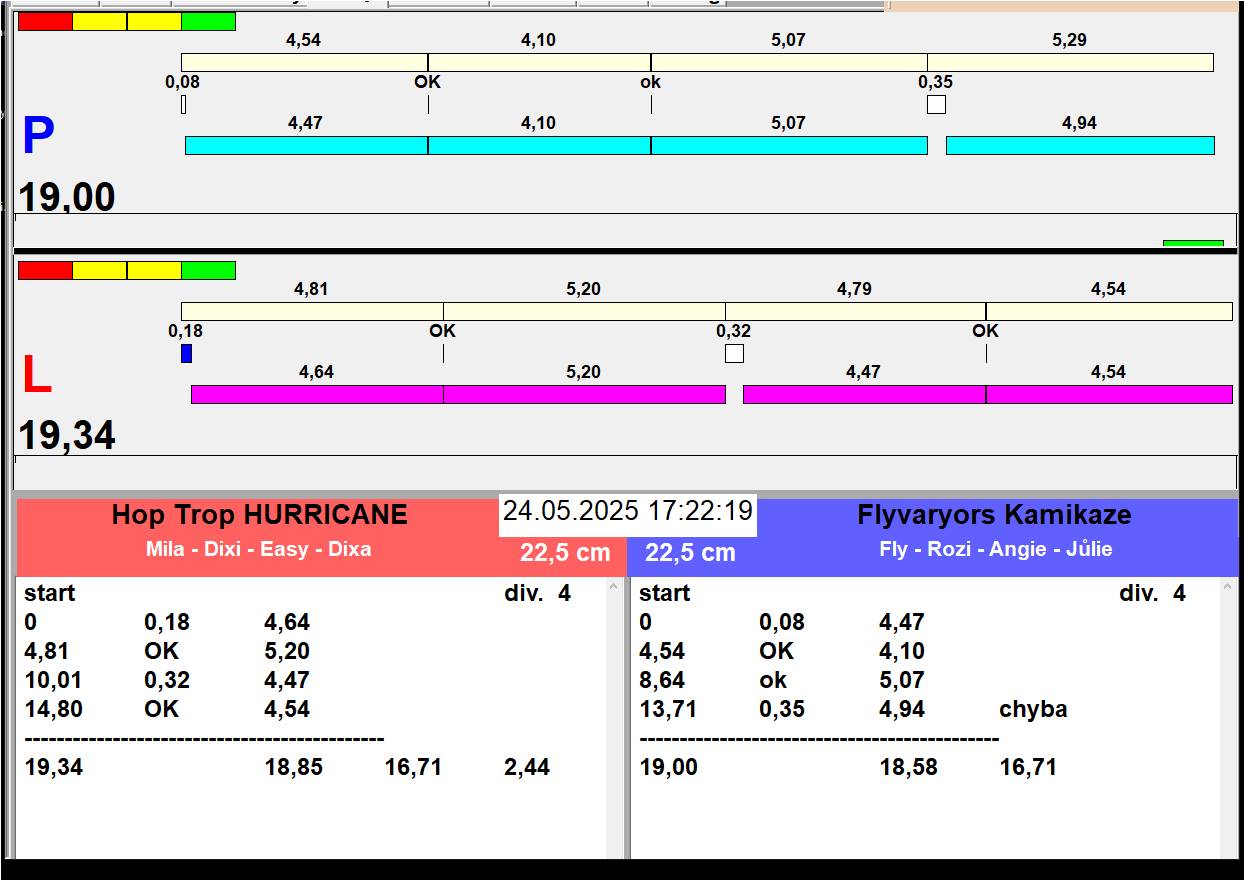This screenshot has height=880, width=1244.
Task: Click the green indicator at lane P bottom right
Action: (1192, 242)
